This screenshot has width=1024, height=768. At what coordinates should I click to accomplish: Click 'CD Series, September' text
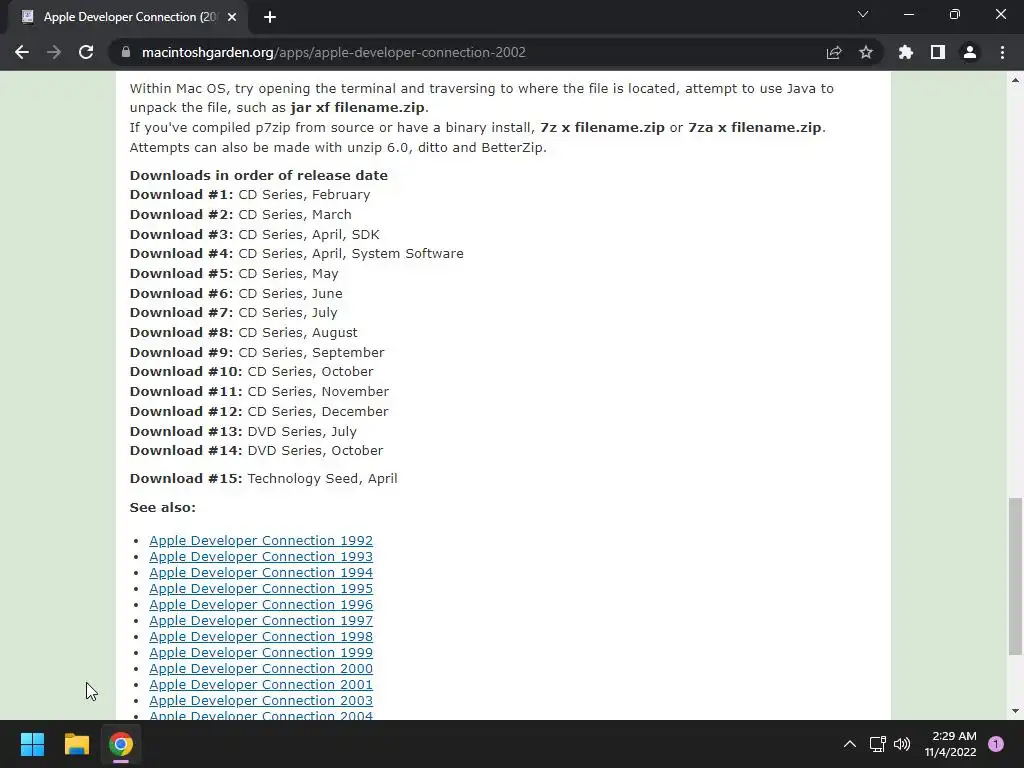311,353
